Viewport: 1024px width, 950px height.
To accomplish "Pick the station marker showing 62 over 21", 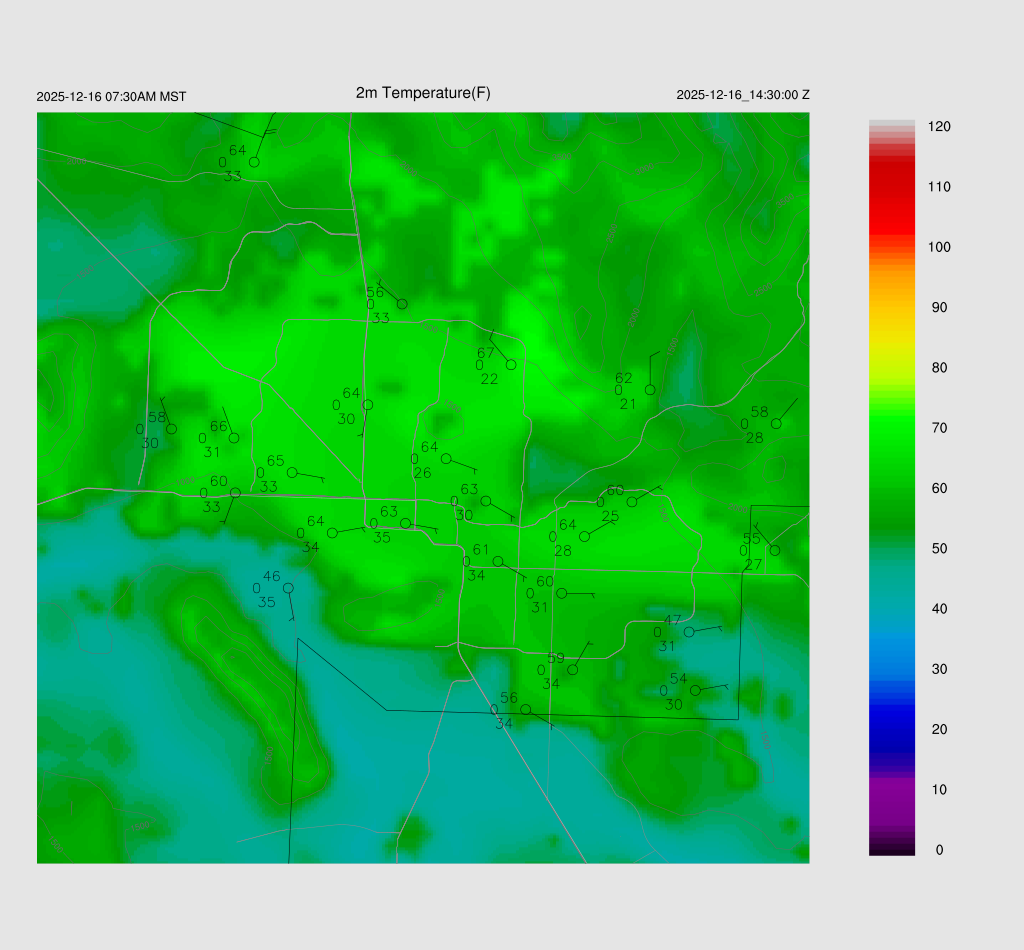I will (650, 390).
